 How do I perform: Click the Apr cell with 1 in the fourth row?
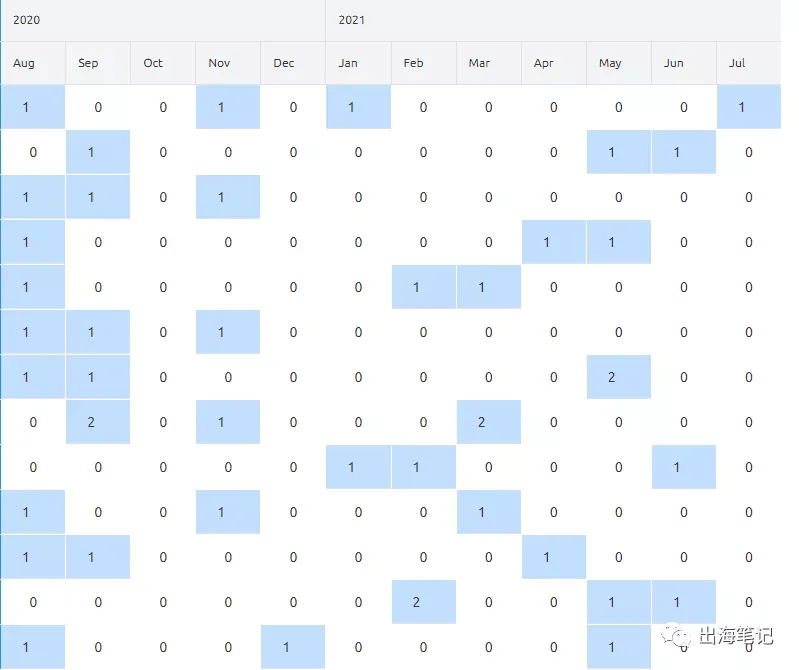click(x=553, y=242)
